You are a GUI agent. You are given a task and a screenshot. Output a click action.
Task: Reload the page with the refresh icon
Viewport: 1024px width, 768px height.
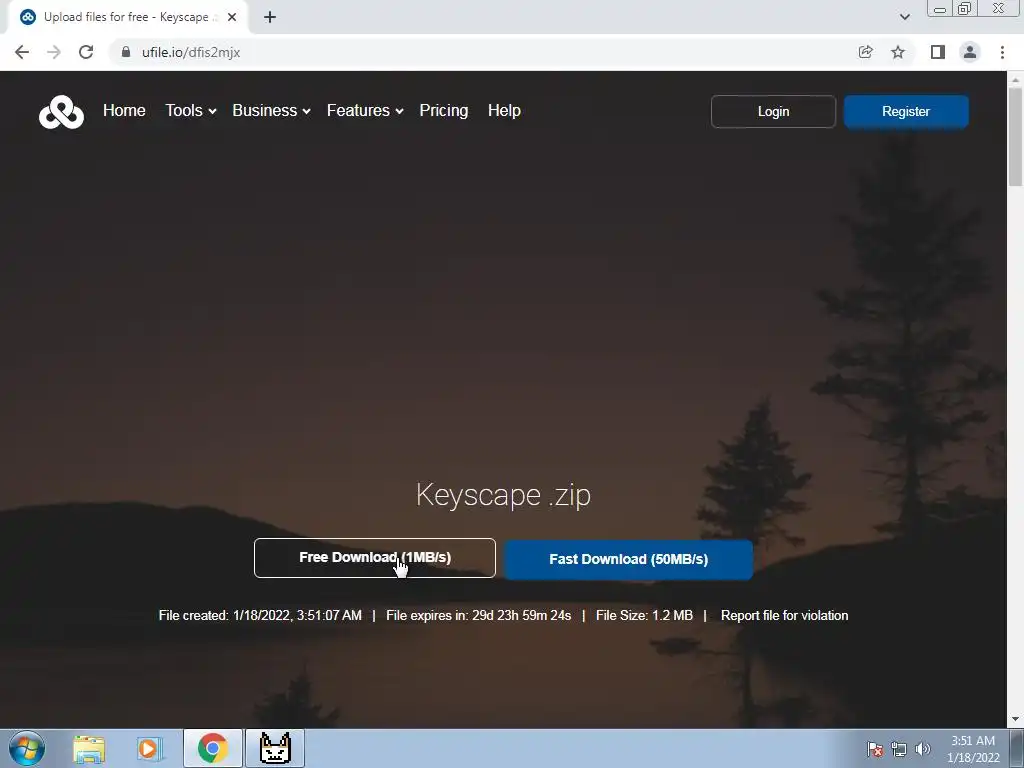[x=86, y=52]
